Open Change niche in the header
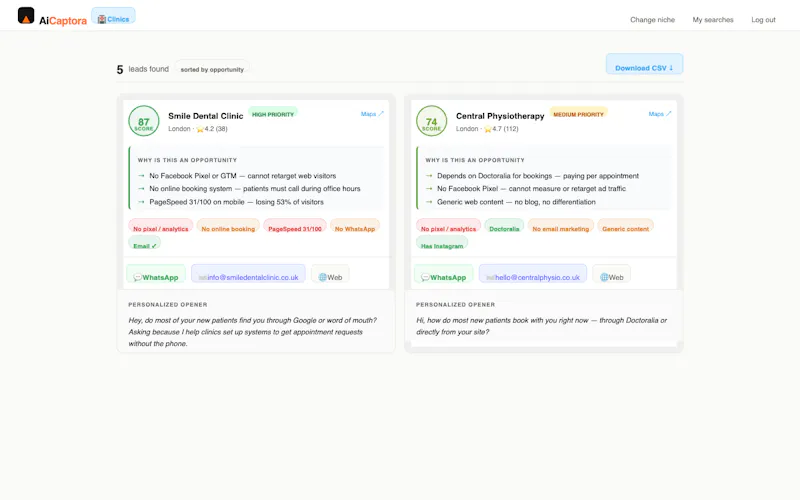Screen dimensions: 800x500 [652, 20]
